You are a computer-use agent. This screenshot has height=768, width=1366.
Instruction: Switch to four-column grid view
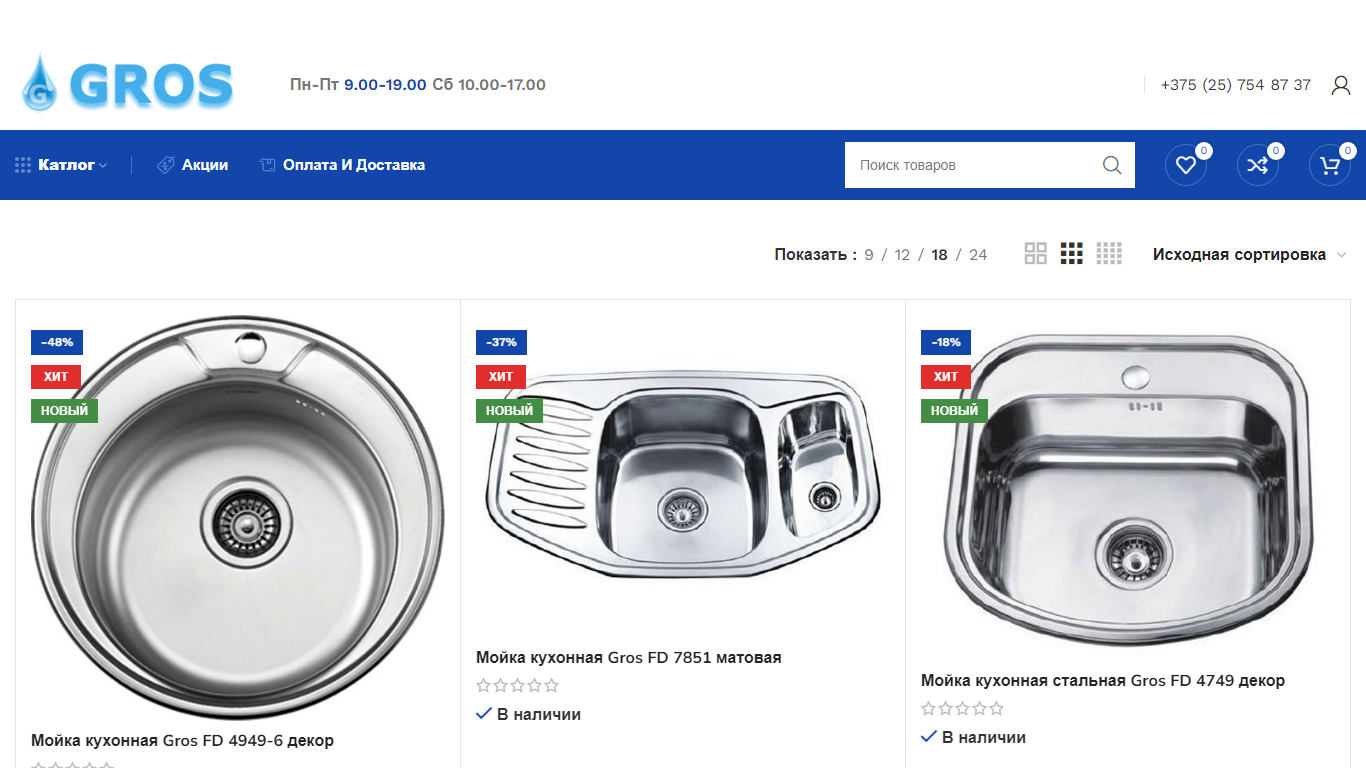click(1109, 254)
